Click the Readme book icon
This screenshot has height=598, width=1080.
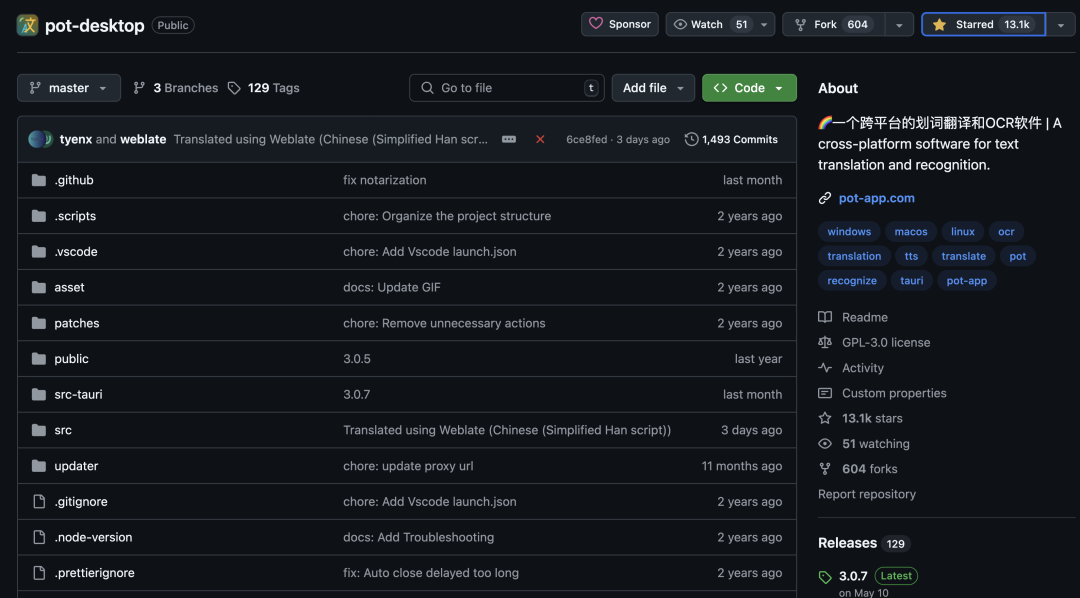pyautogui.click(x=824, y=317)
